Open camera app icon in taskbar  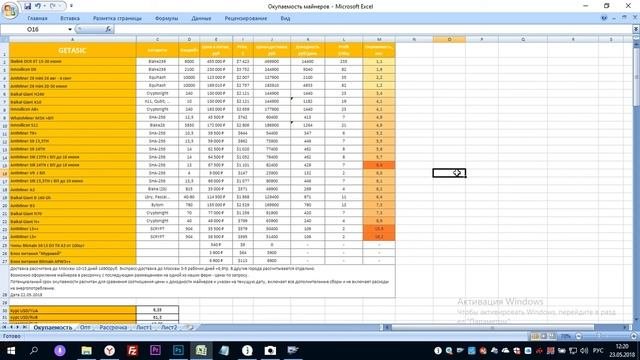pos(270,351)
